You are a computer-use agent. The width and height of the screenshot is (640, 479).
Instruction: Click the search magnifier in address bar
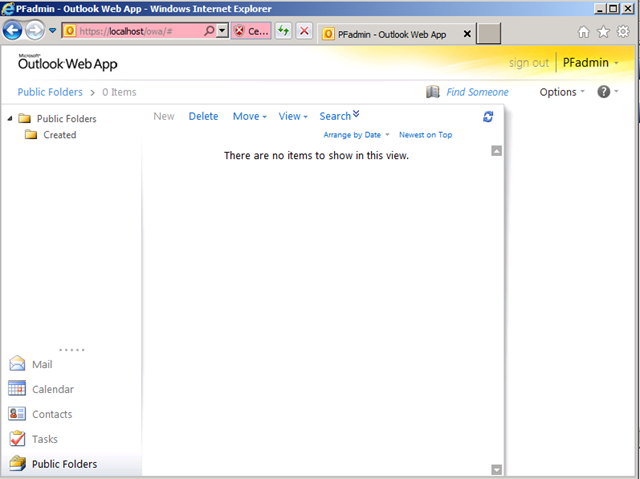point(209,31)
